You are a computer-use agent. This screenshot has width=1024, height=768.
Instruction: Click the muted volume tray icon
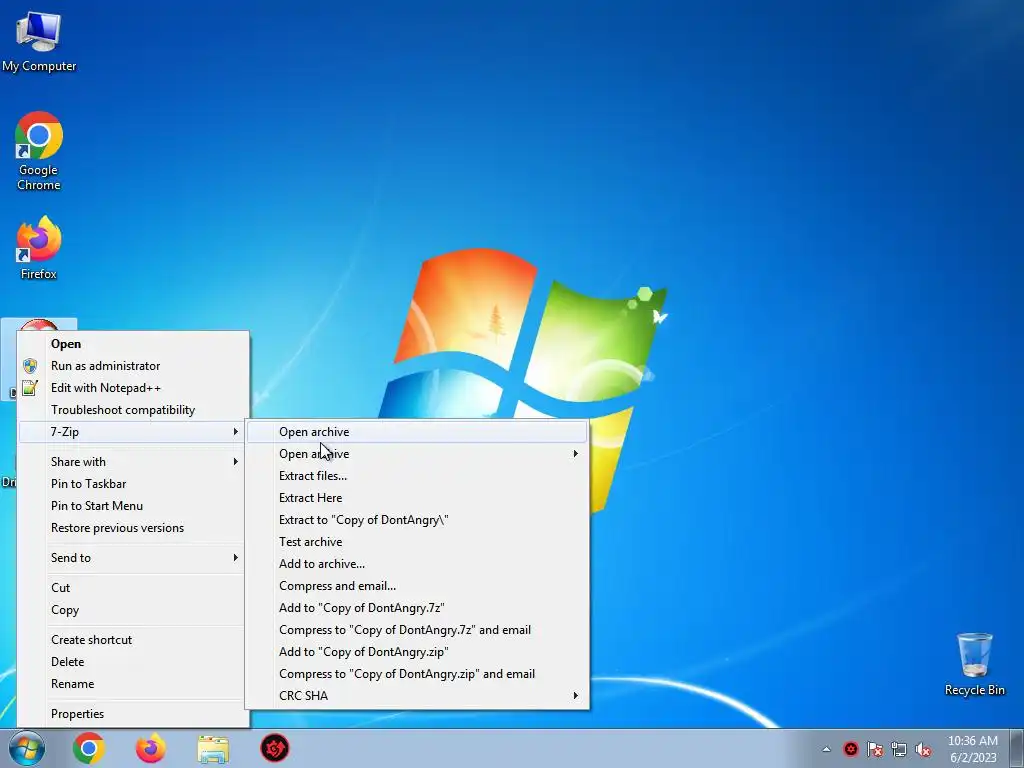click(923, 749)
